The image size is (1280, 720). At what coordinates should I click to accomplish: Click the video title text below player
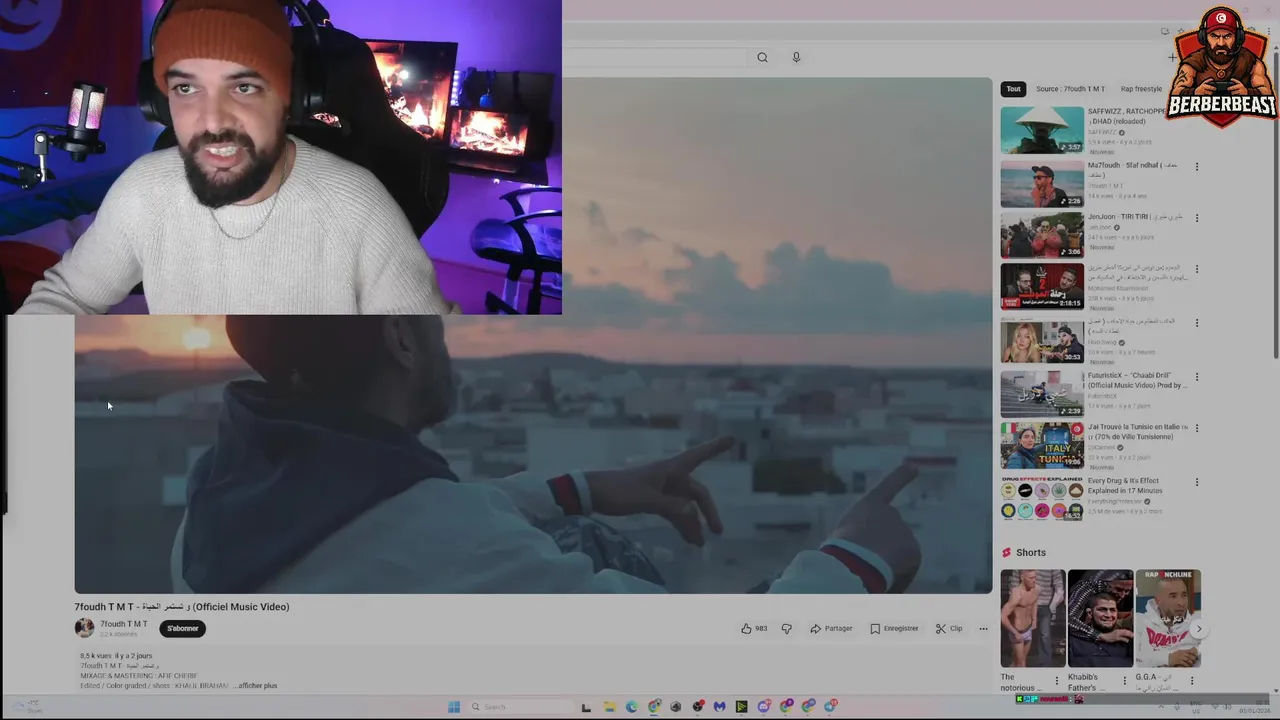coord(182,607)
